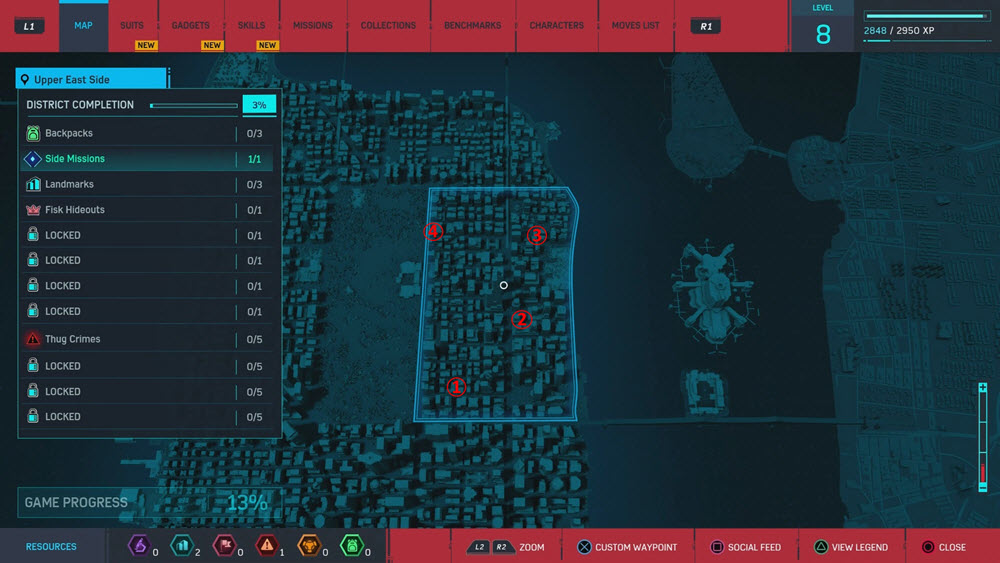Click the 0/5 Thug Crimes count
The height and width of the screenshot is (563, 1000).
click(254, 339)
